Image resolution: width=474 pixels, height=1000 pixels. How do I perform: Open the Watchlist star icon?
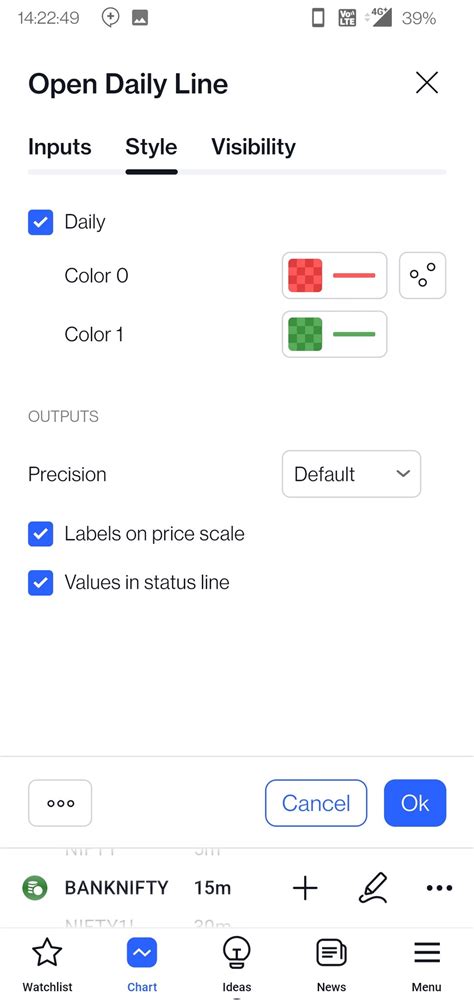[47, 953]
